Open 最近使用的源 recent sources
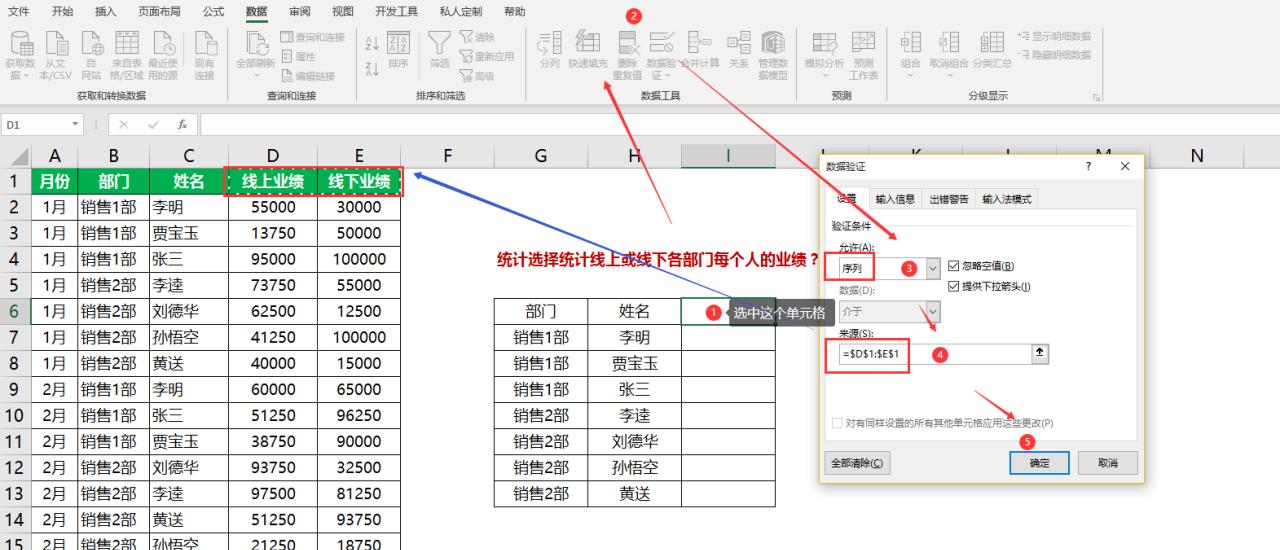Viewport: 1280px width, 550px height. click(163, 55)
